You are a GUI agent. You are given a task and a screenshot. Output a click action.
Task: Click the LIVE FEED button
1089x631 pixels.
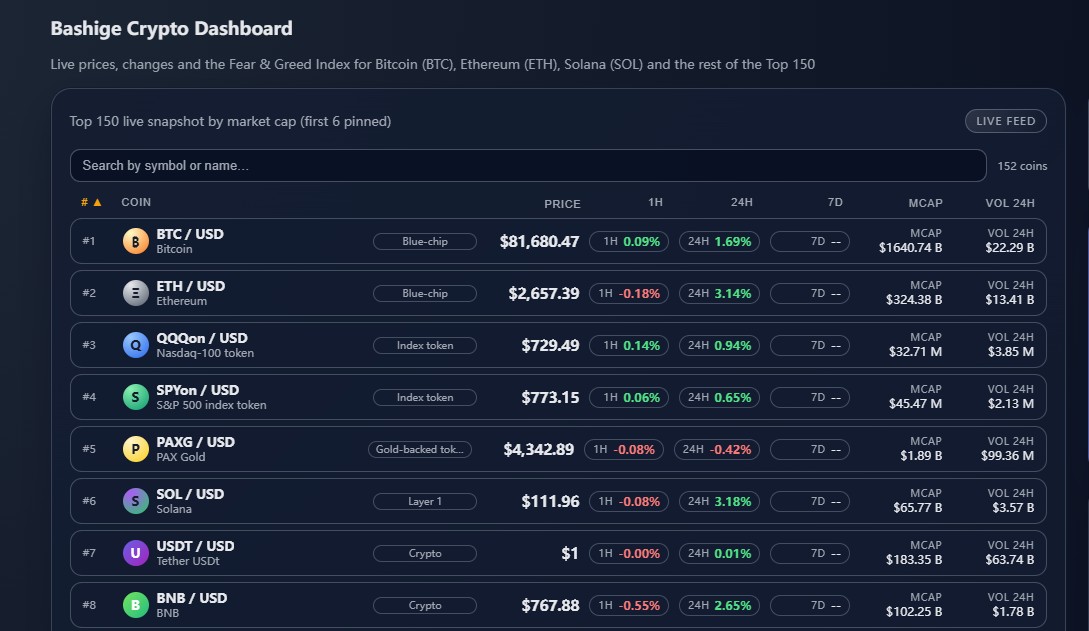(1005, 121)
